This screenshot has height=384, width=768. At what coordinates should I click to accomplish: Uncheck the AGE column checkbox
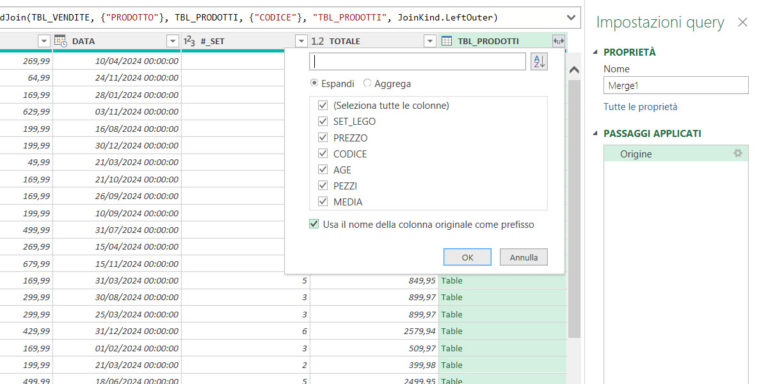click(323, 169)
